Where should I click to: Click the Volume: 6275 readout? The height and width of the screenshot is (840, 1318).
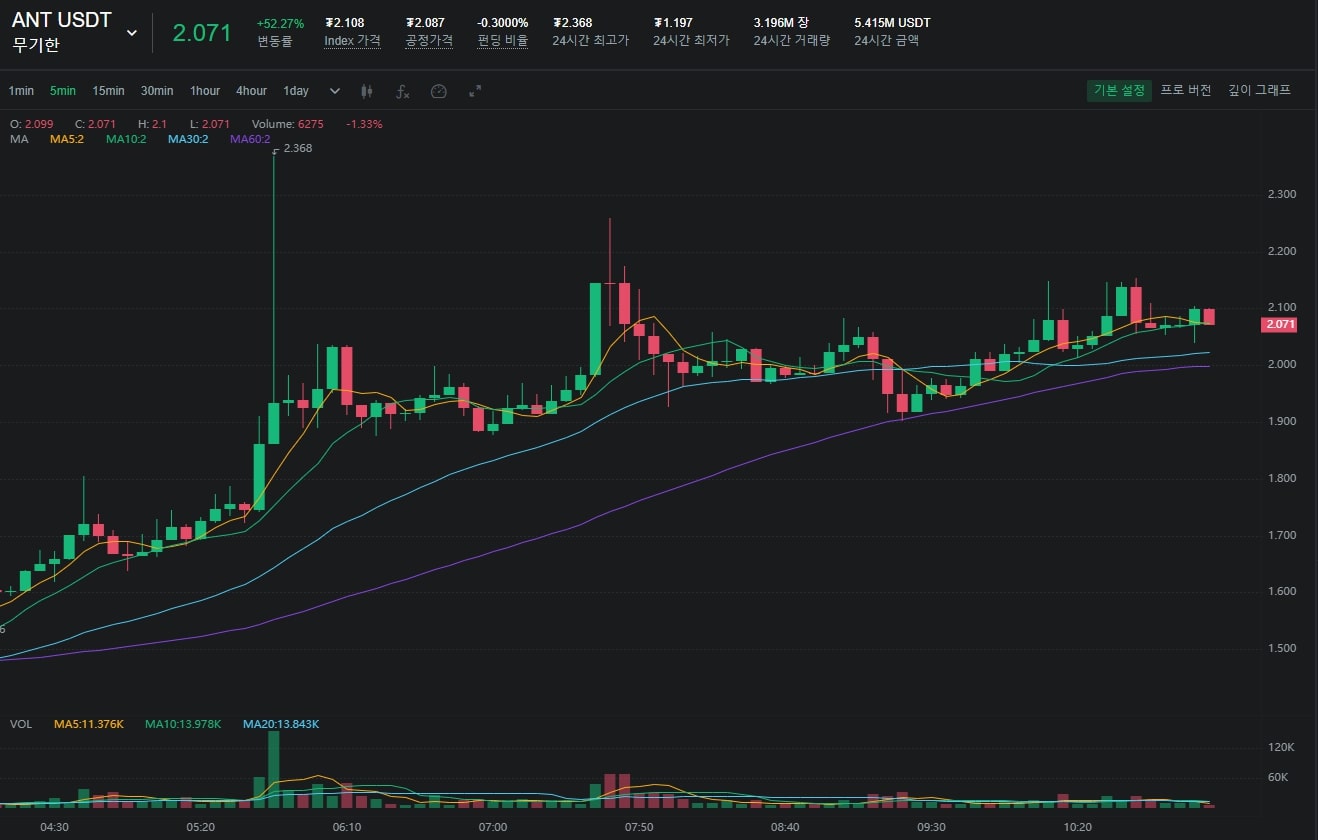coord(287,124)
